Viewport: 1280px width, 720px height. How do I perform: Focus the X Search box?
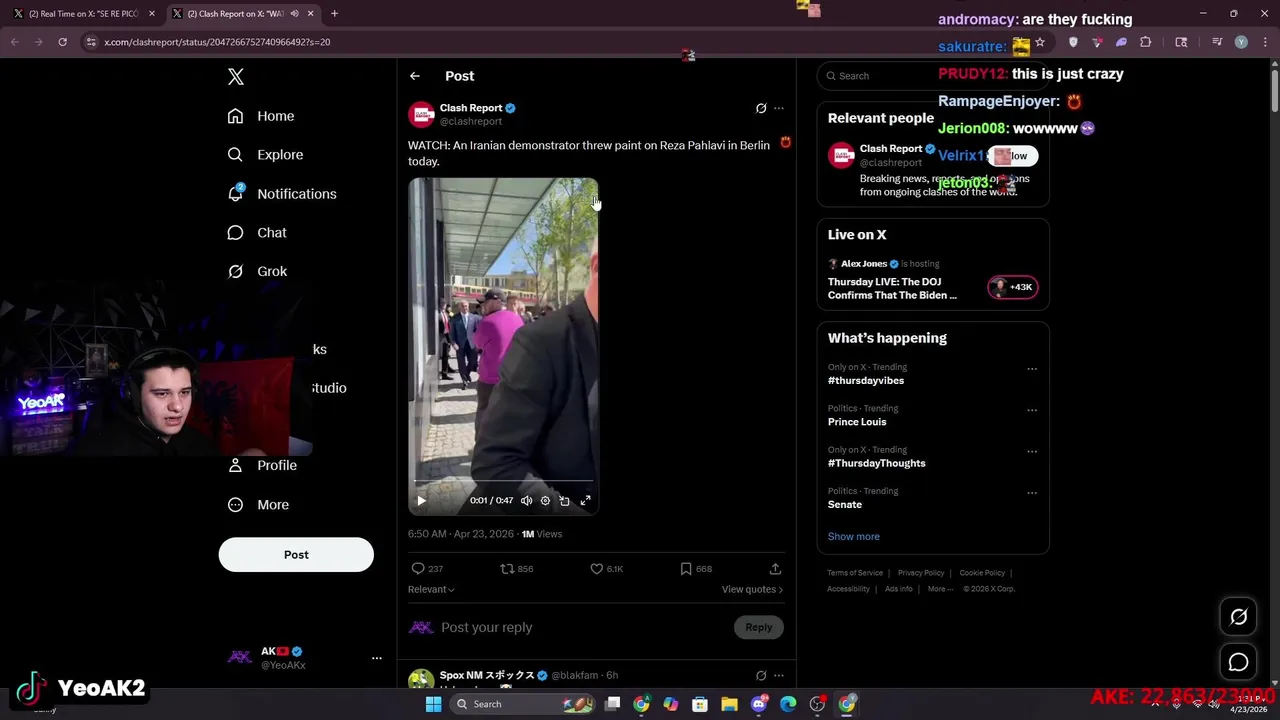pyautogui.click(x=933, y=76)
